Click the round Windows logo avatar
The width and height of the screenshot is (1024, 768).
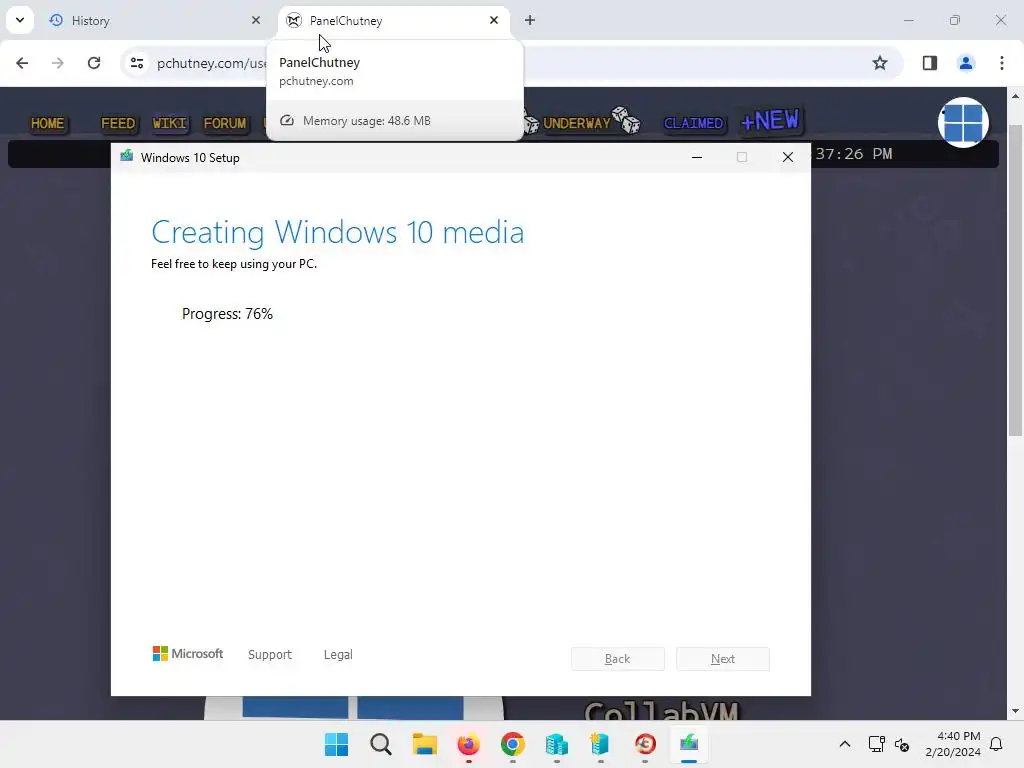coord(963,123)
